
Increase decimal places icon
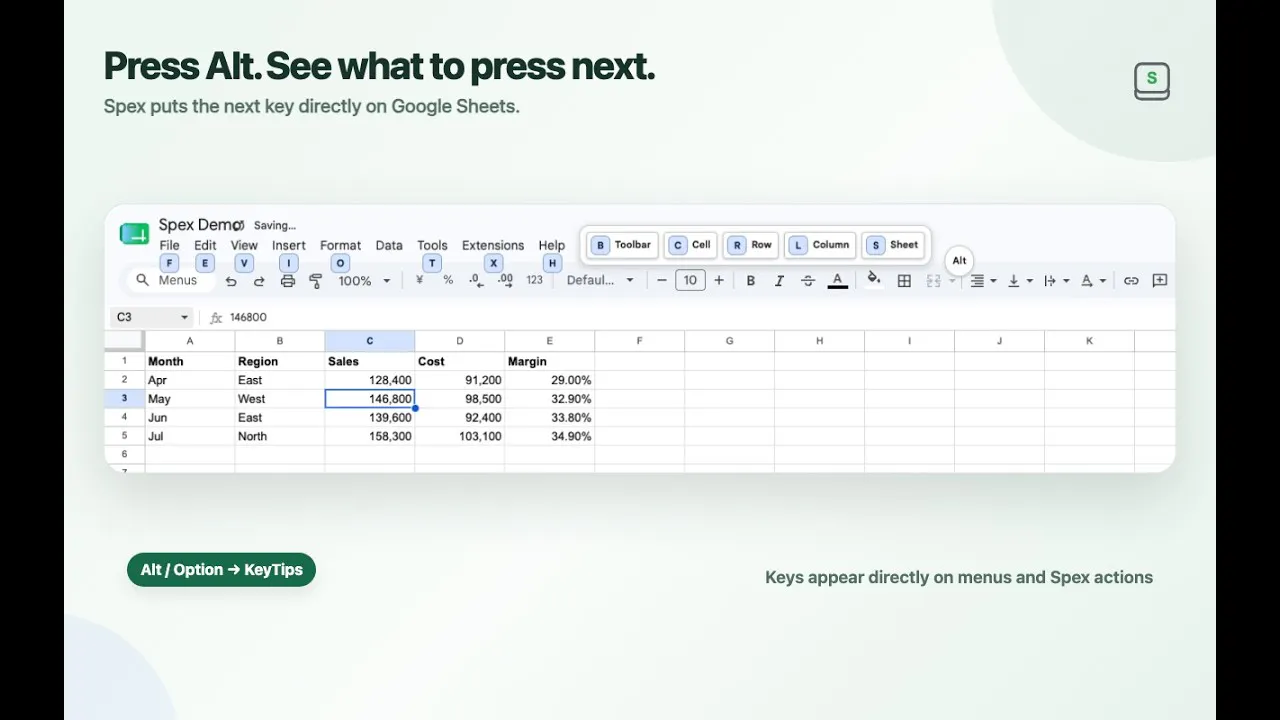[x=505, y=281]
